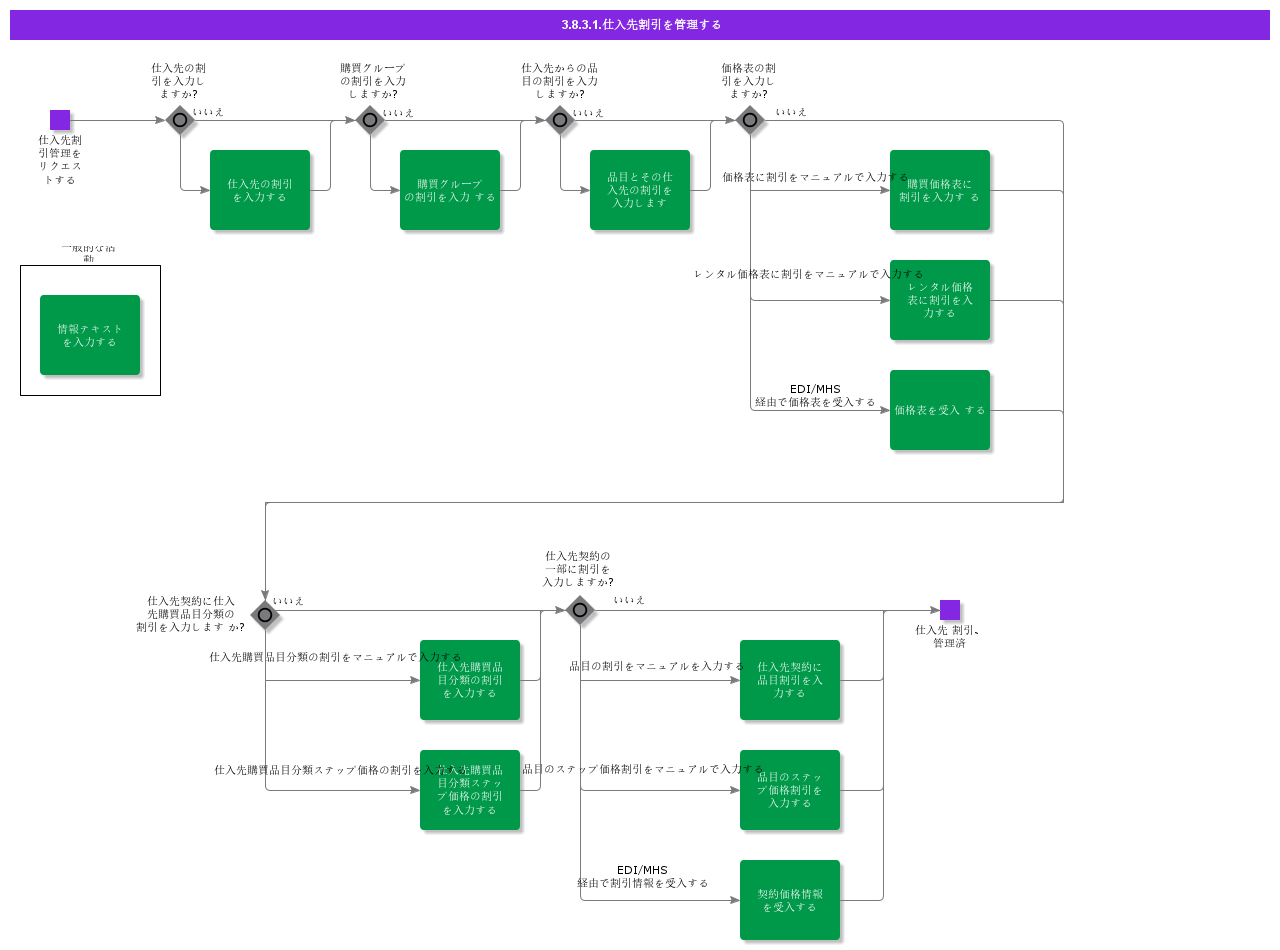
Task: Click the title bar 3.8.3.1.仕入先割引を管理する
Action: [x=640, y=25]
